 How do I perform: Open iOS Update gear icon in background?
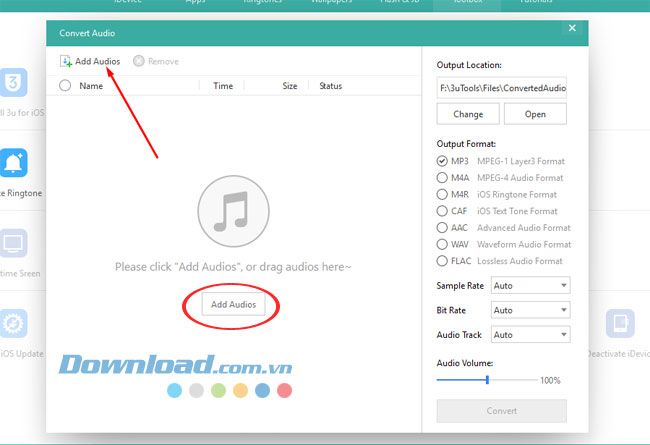coord(14,323)
